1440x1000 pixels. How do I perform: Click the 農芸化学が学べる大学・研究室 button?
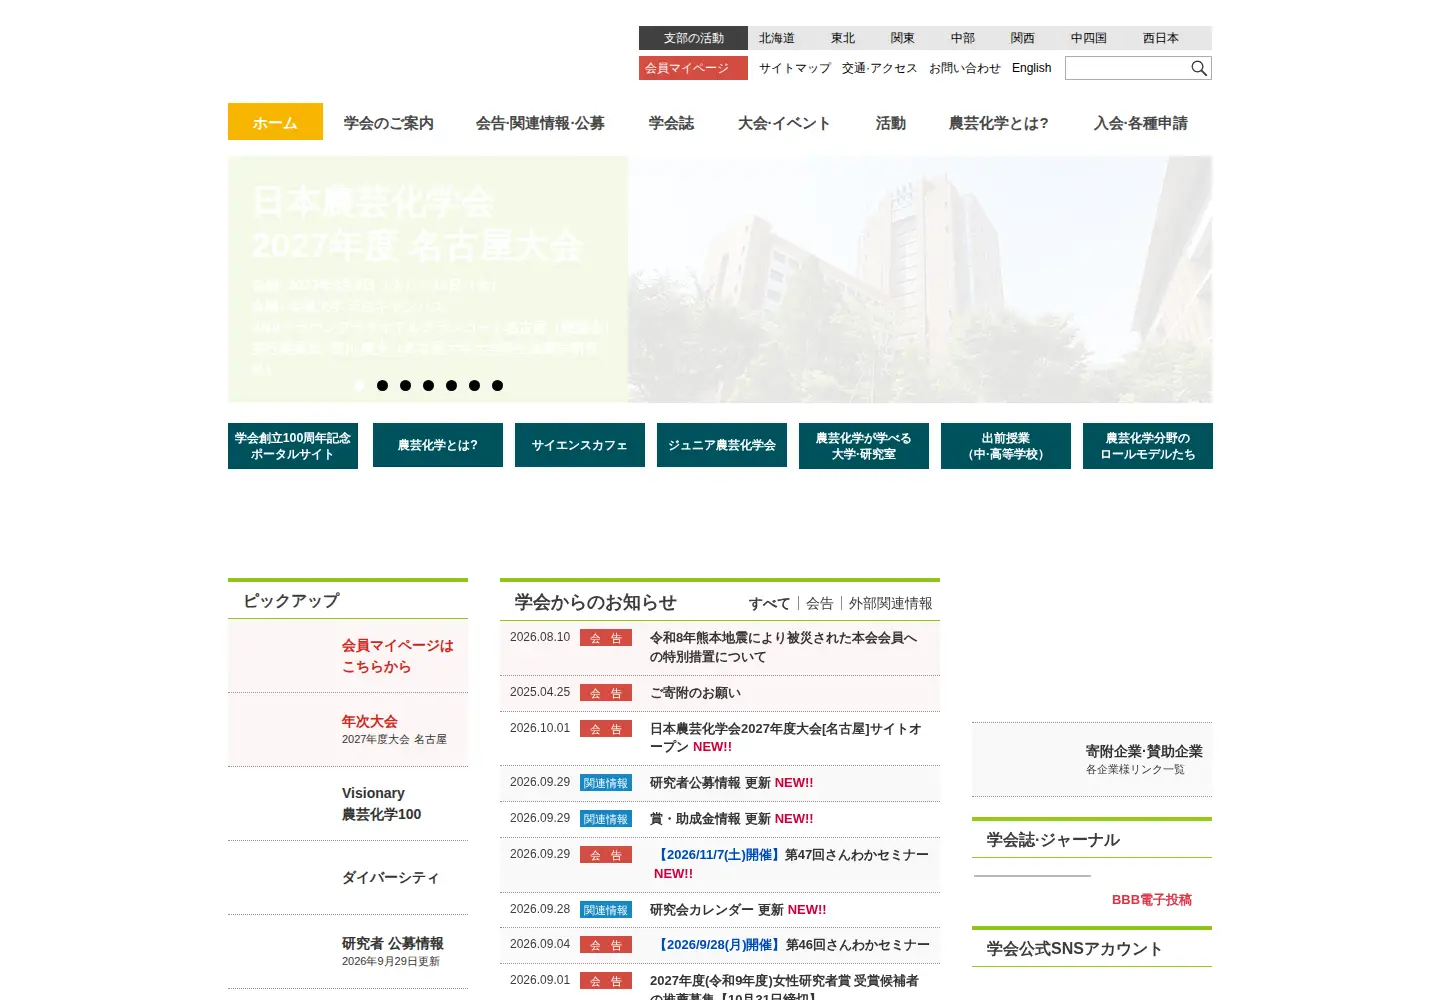point(864,446)
